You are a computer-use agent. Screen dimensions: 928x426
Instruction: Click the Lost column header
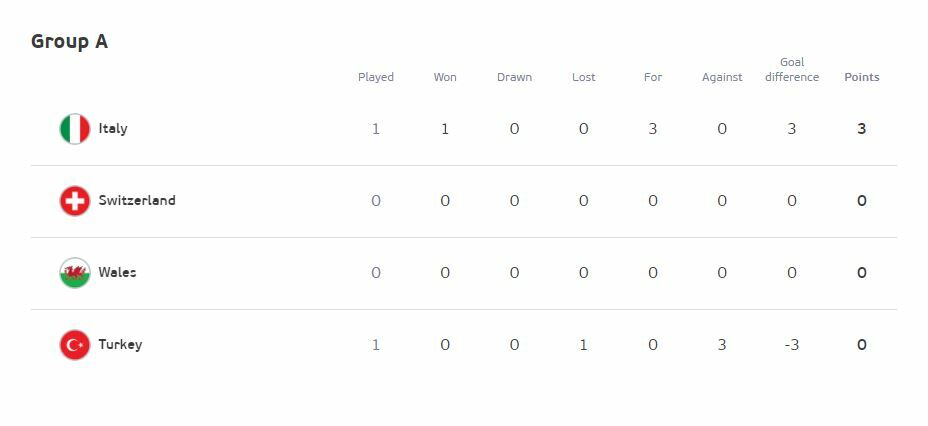point(584,77)
